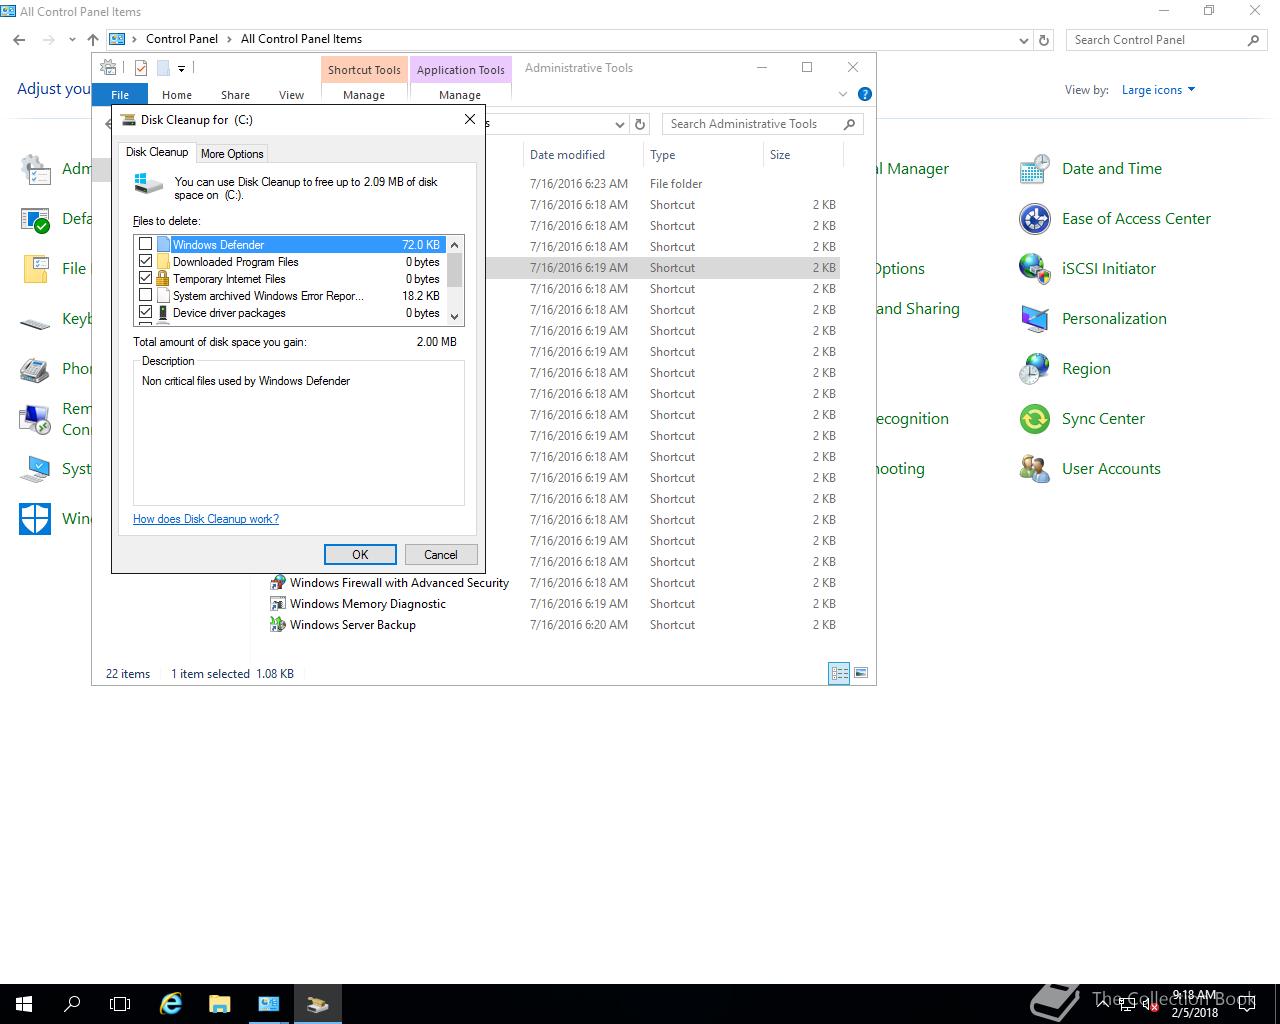Open Sync Center icon
Image resolution: width=1280 pixels, height=1024 pixels.
1035,419
